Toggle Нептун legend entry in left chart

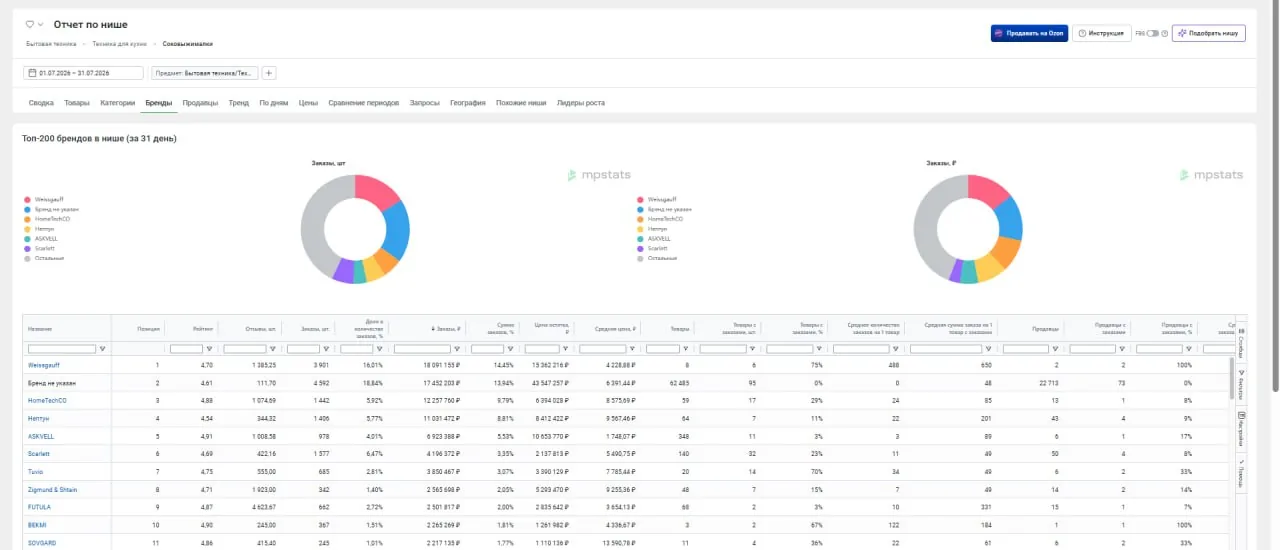tap(41, 228)
